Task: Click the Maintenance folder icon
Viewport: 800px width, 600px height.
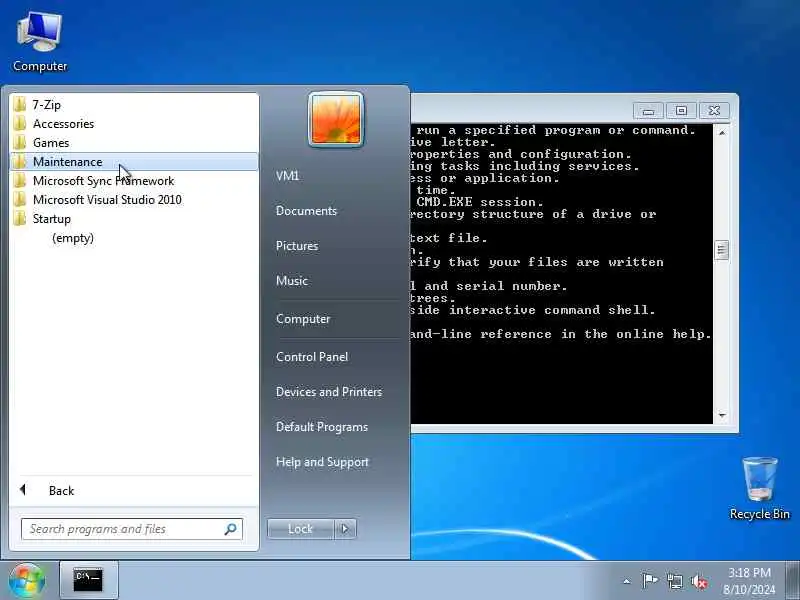Action: [20, 162]
